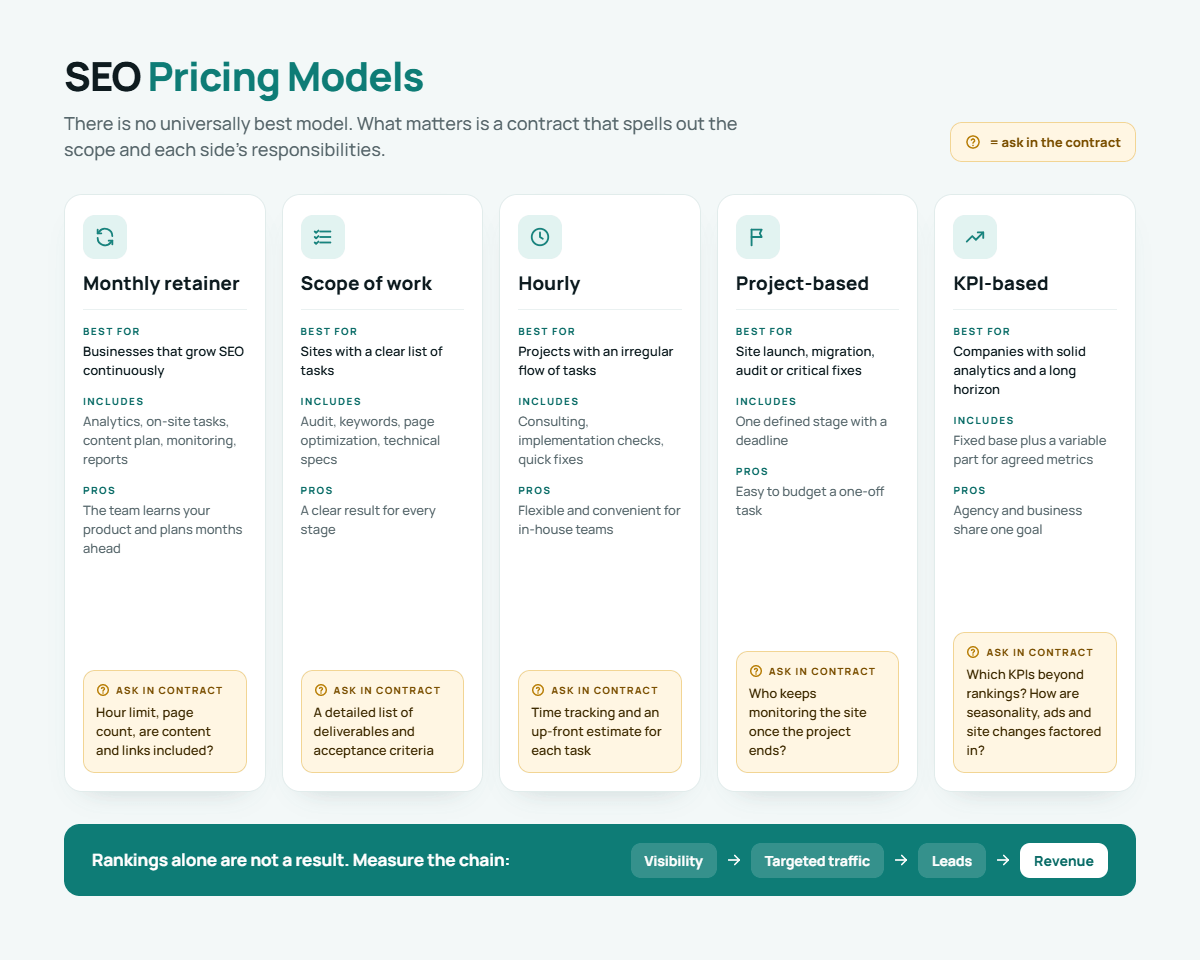
Task: Click the BEST FOR label in the Hourly card
Action: point(547,331)
